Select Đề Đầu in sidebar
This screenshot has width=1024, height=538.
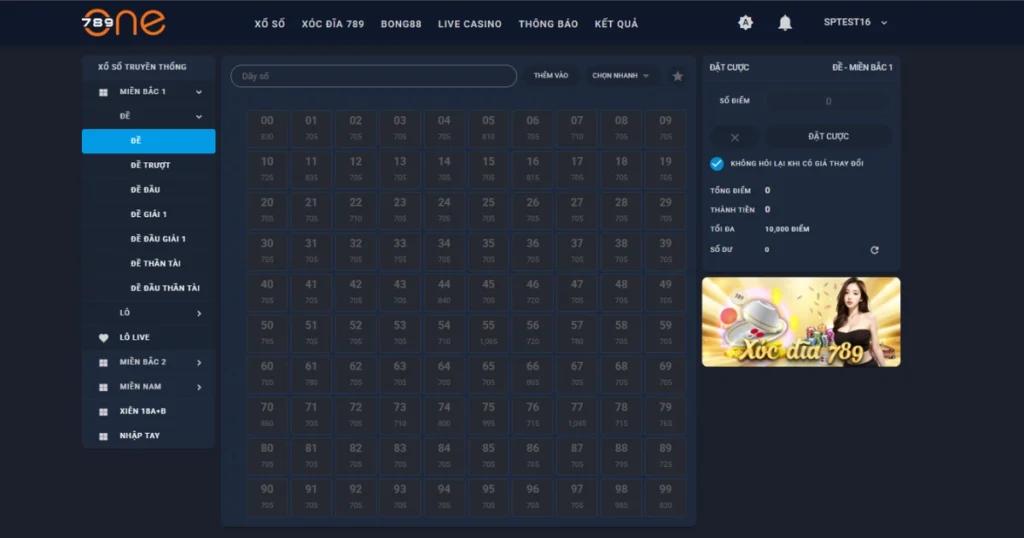(145, 190)
